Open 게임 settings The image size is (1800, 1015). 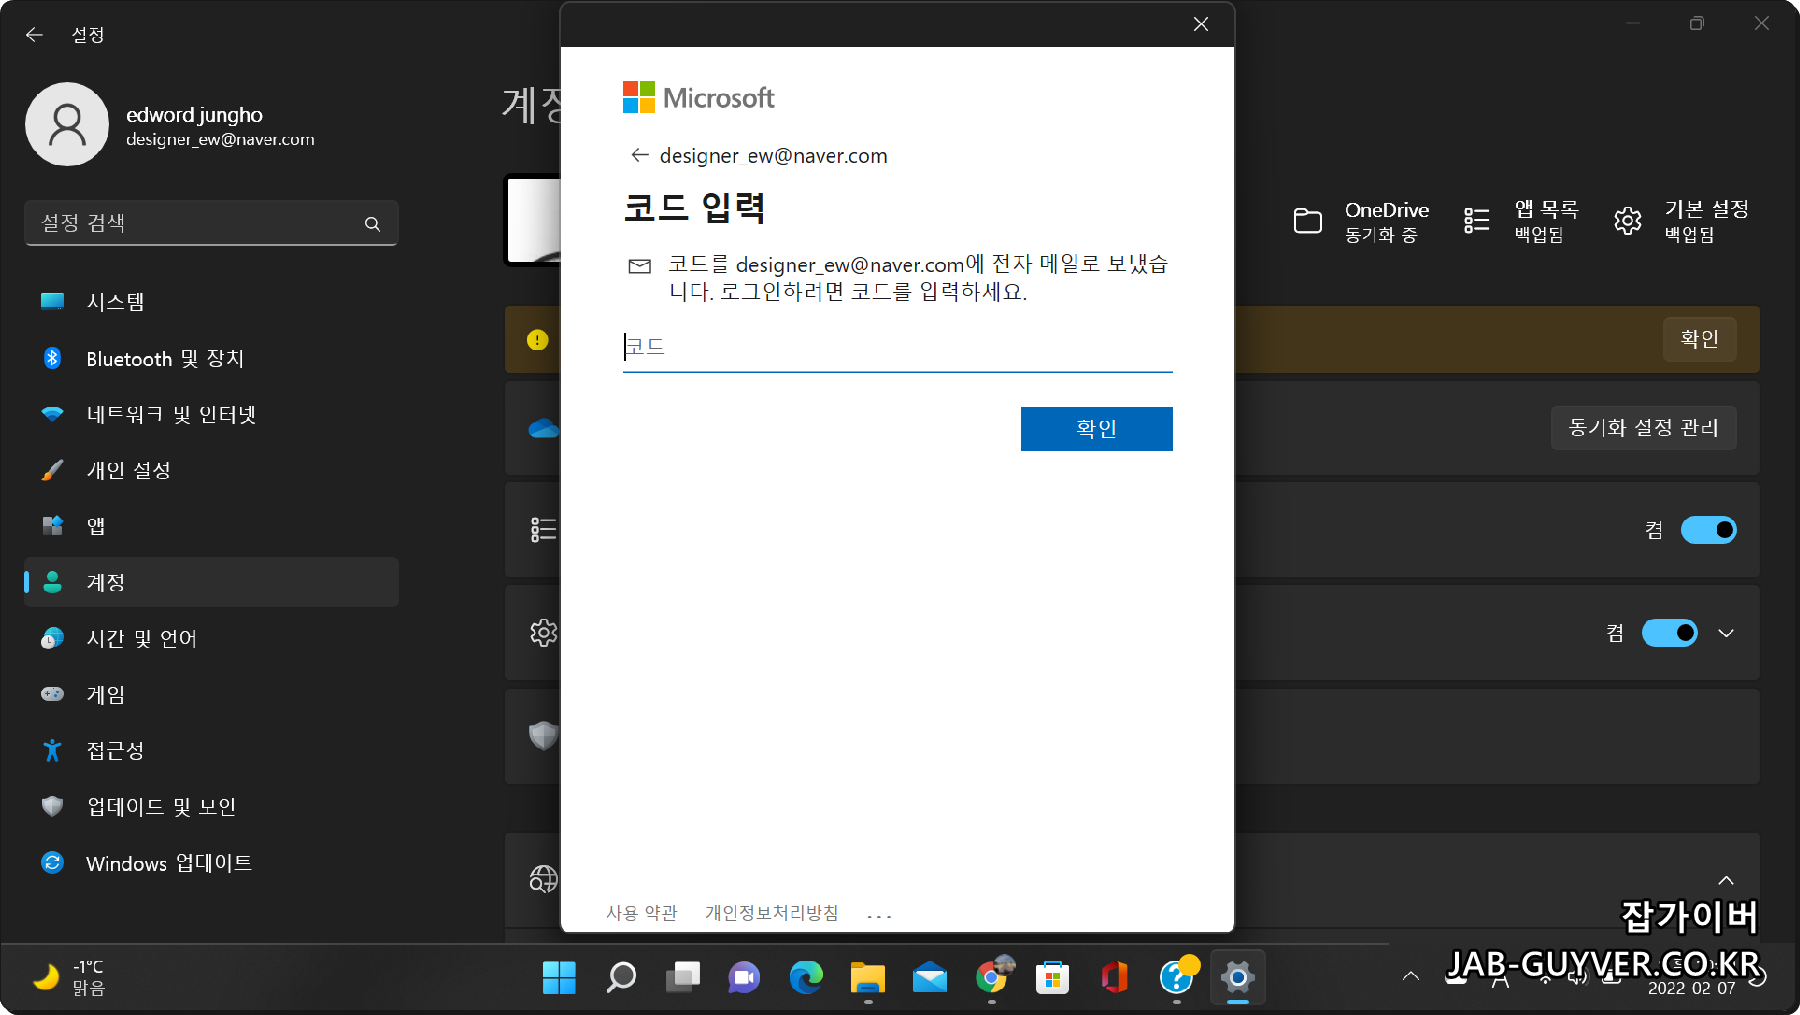211,694
